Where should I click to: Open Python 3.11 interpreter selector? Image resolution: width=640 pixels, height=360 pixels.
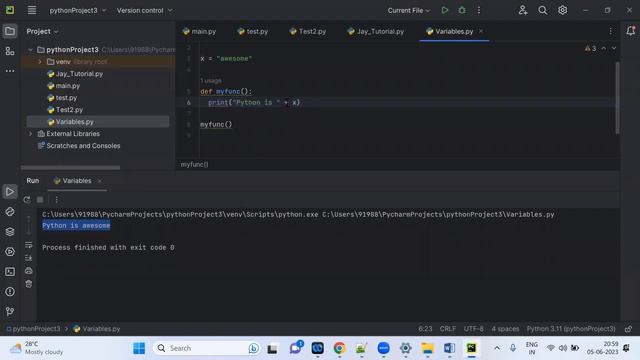point(571,329)
